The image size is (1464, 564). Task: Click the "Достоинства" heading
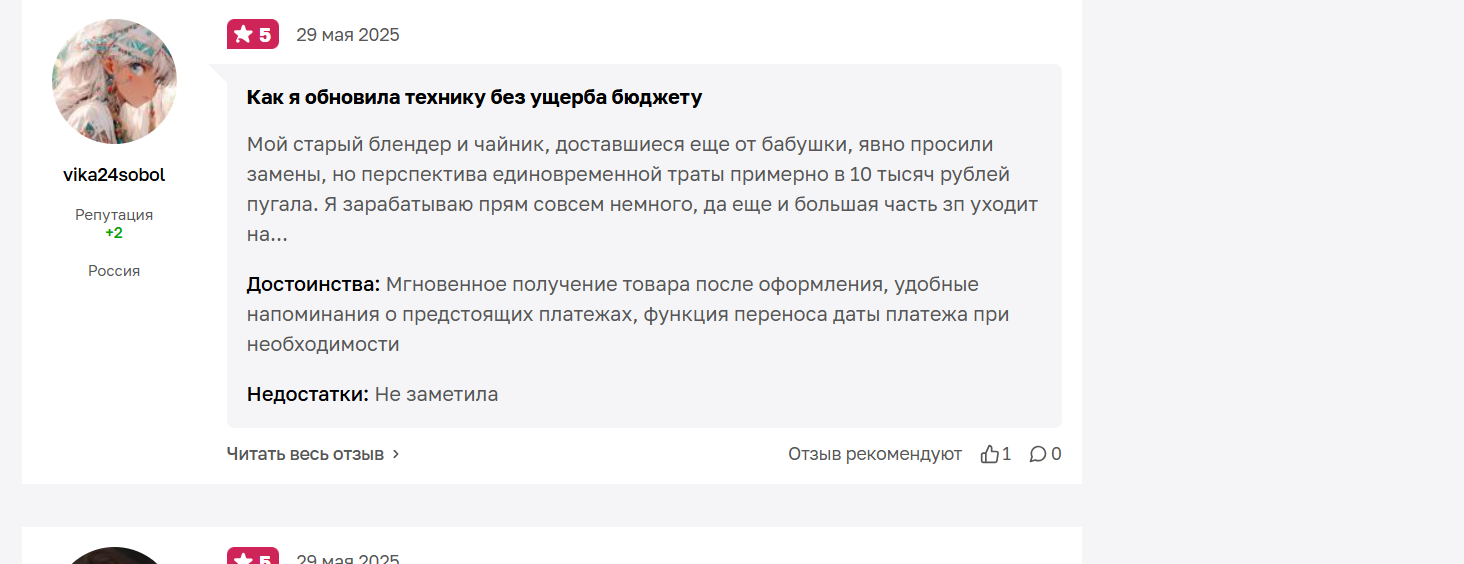point(313,285)
